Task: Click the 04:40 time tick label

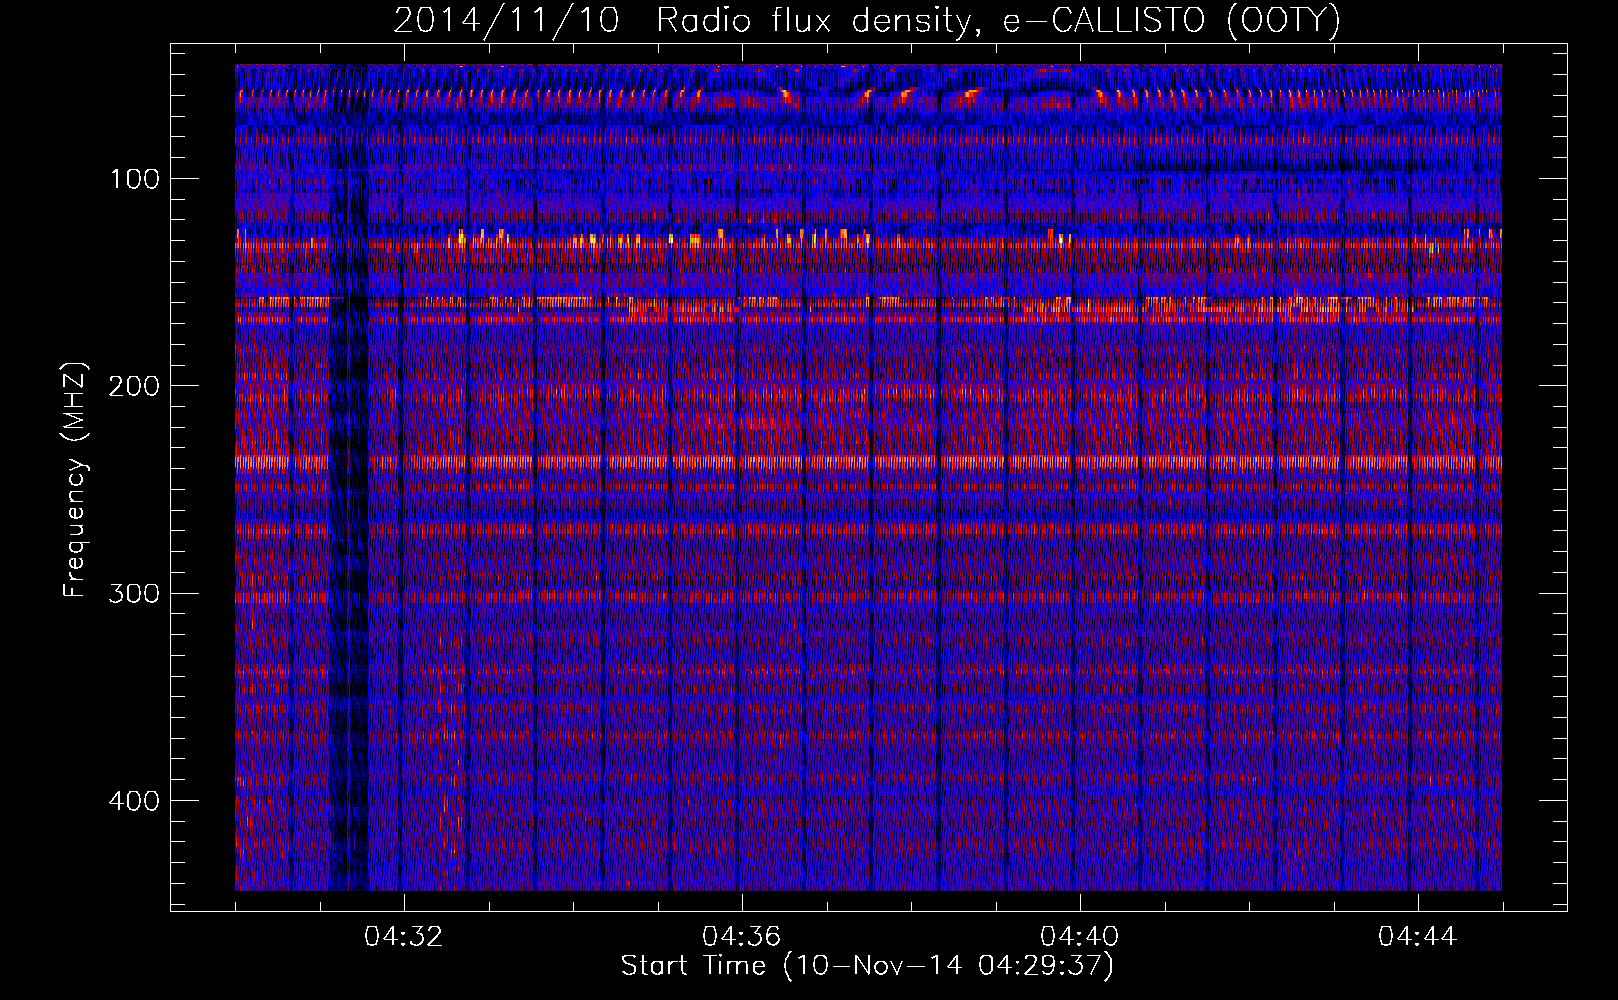Action: [x=1080, y=937]
